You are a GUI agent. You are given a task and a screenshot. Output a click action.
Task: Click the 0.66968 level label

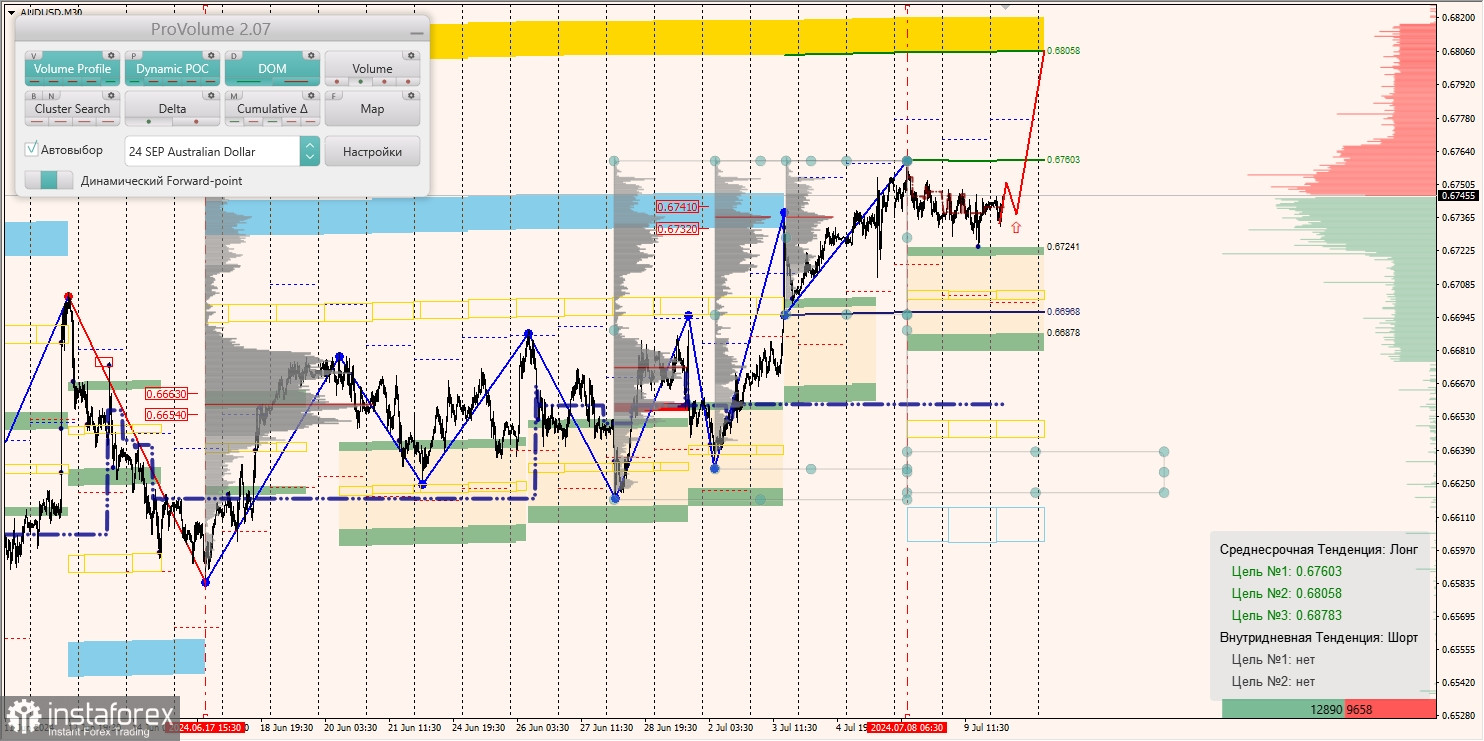1063,312
